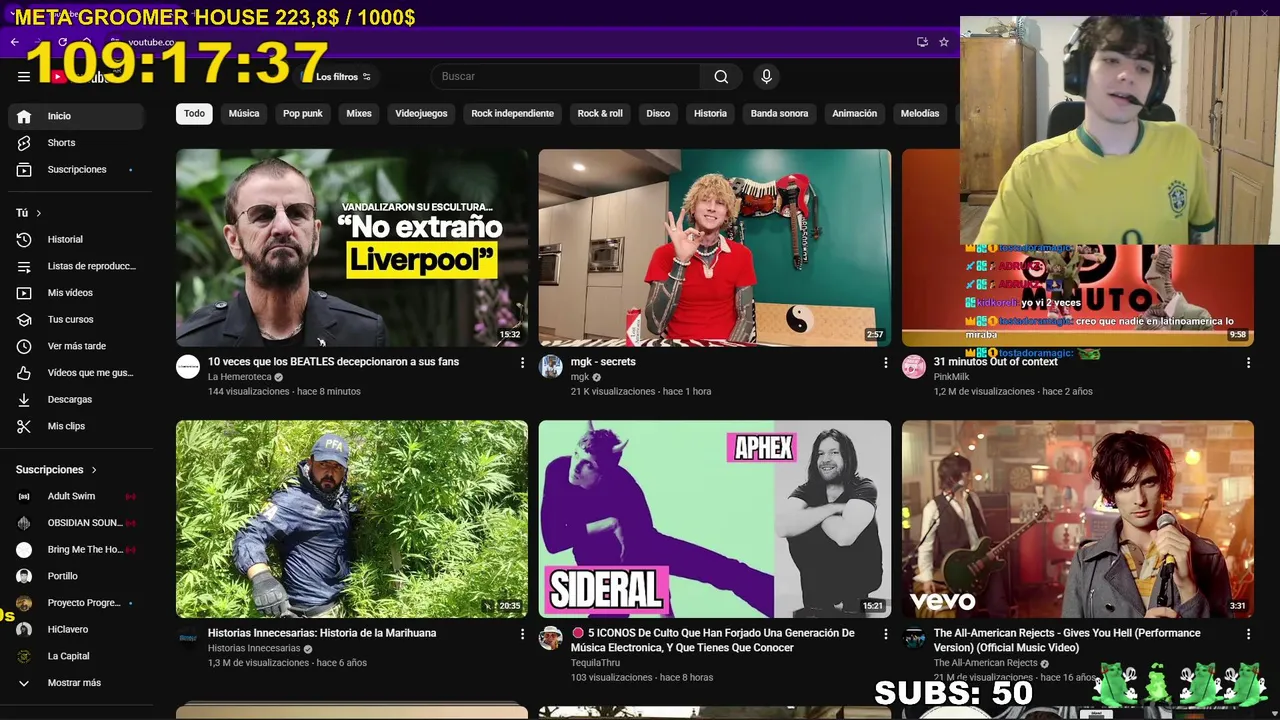Select the Todo filter chip
Viewport: 1280px width, 720px height.
[x=194, y=114]
